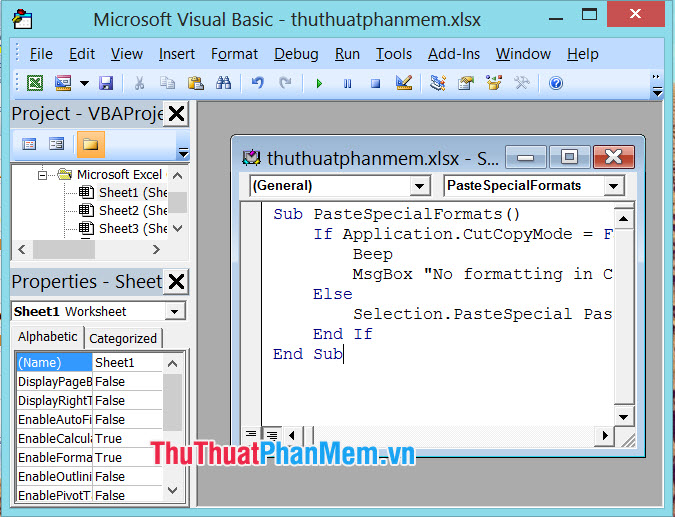Click code window vertical scrollbar down arrow
The width and height of the screenshot is (675, 517).
coord(623,416)
